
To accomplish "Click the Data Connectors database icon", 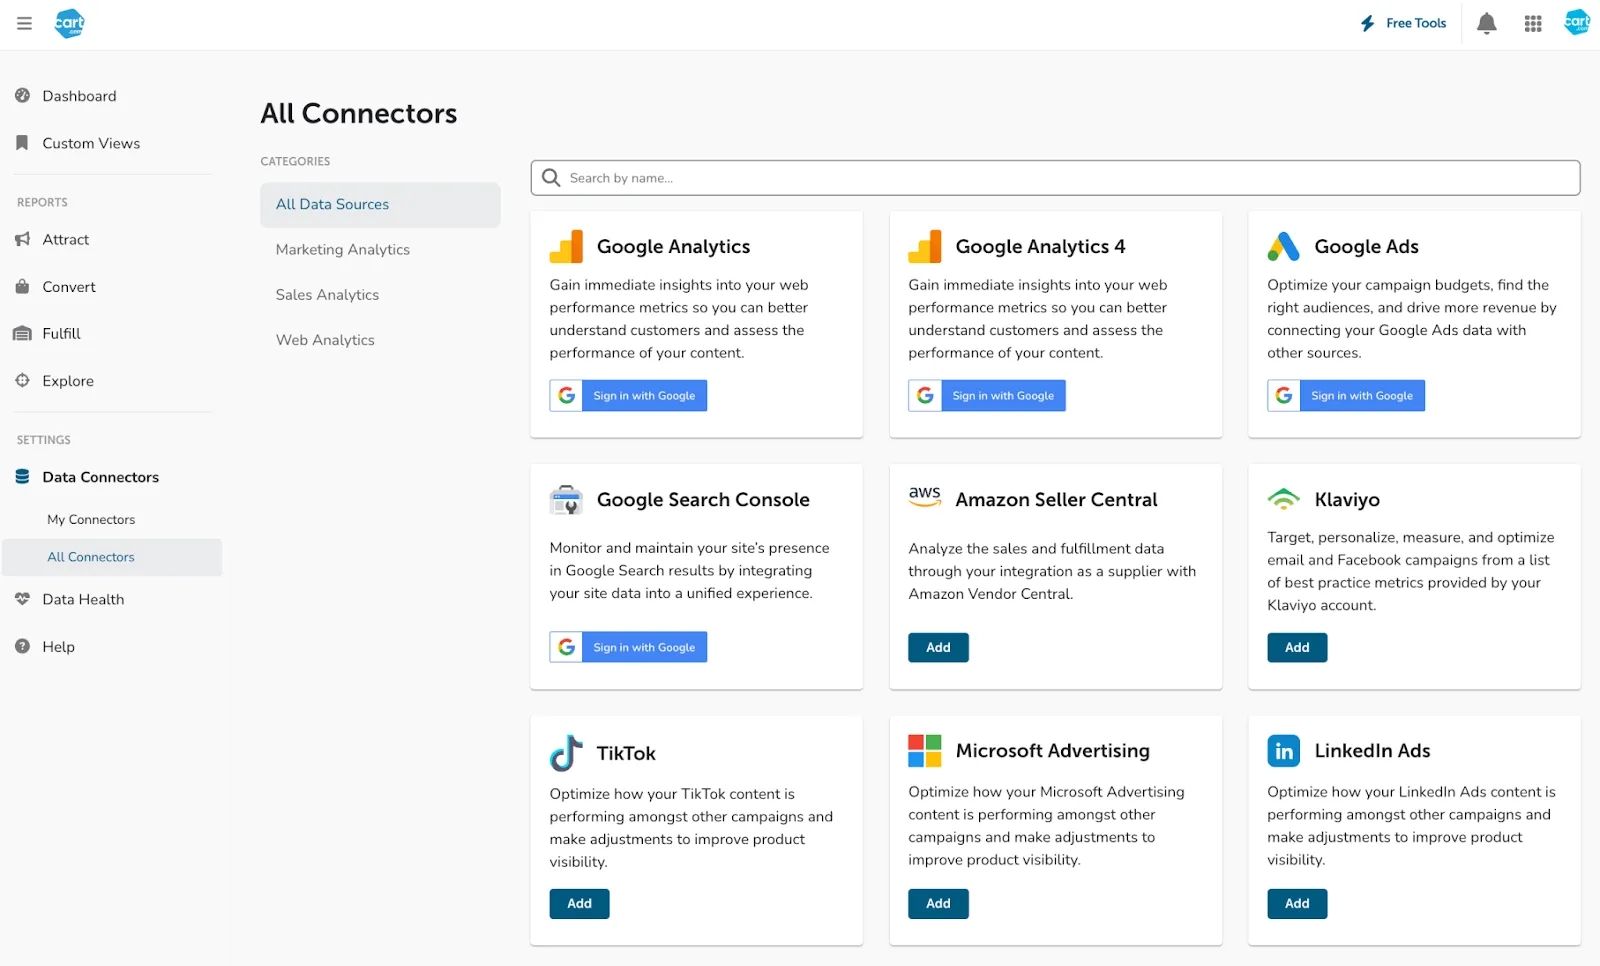I will tap(22, 477).
